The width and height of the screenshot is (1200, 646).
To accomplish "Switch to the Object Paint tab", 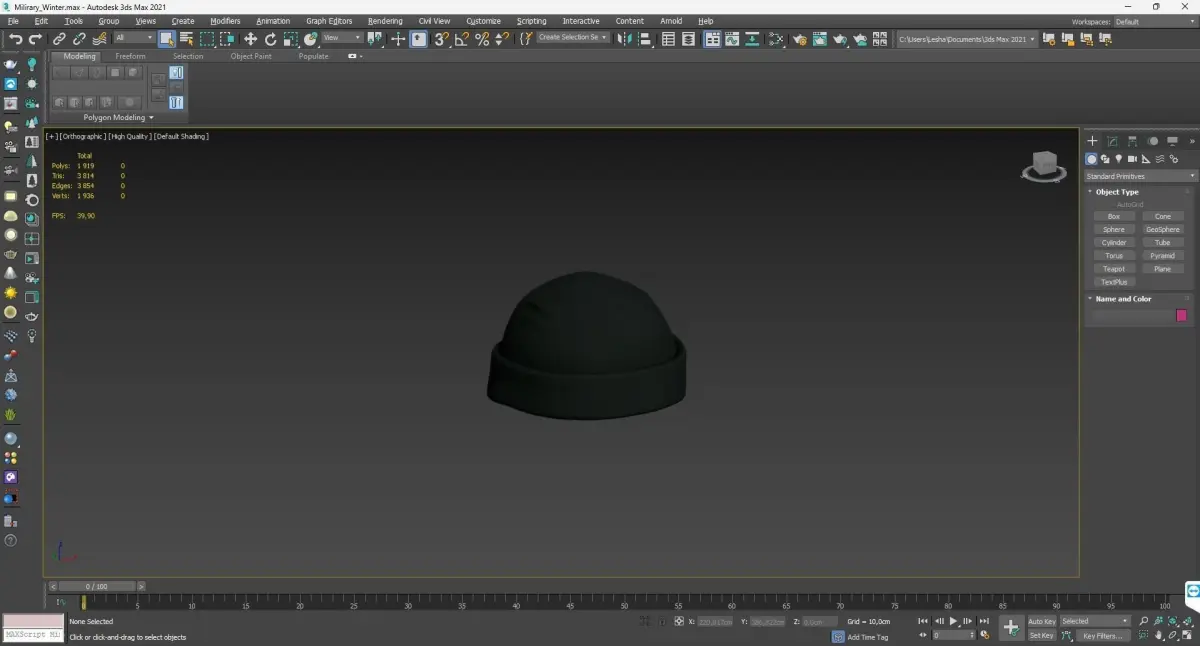I will pyautogui.click(x=251, y=56).
